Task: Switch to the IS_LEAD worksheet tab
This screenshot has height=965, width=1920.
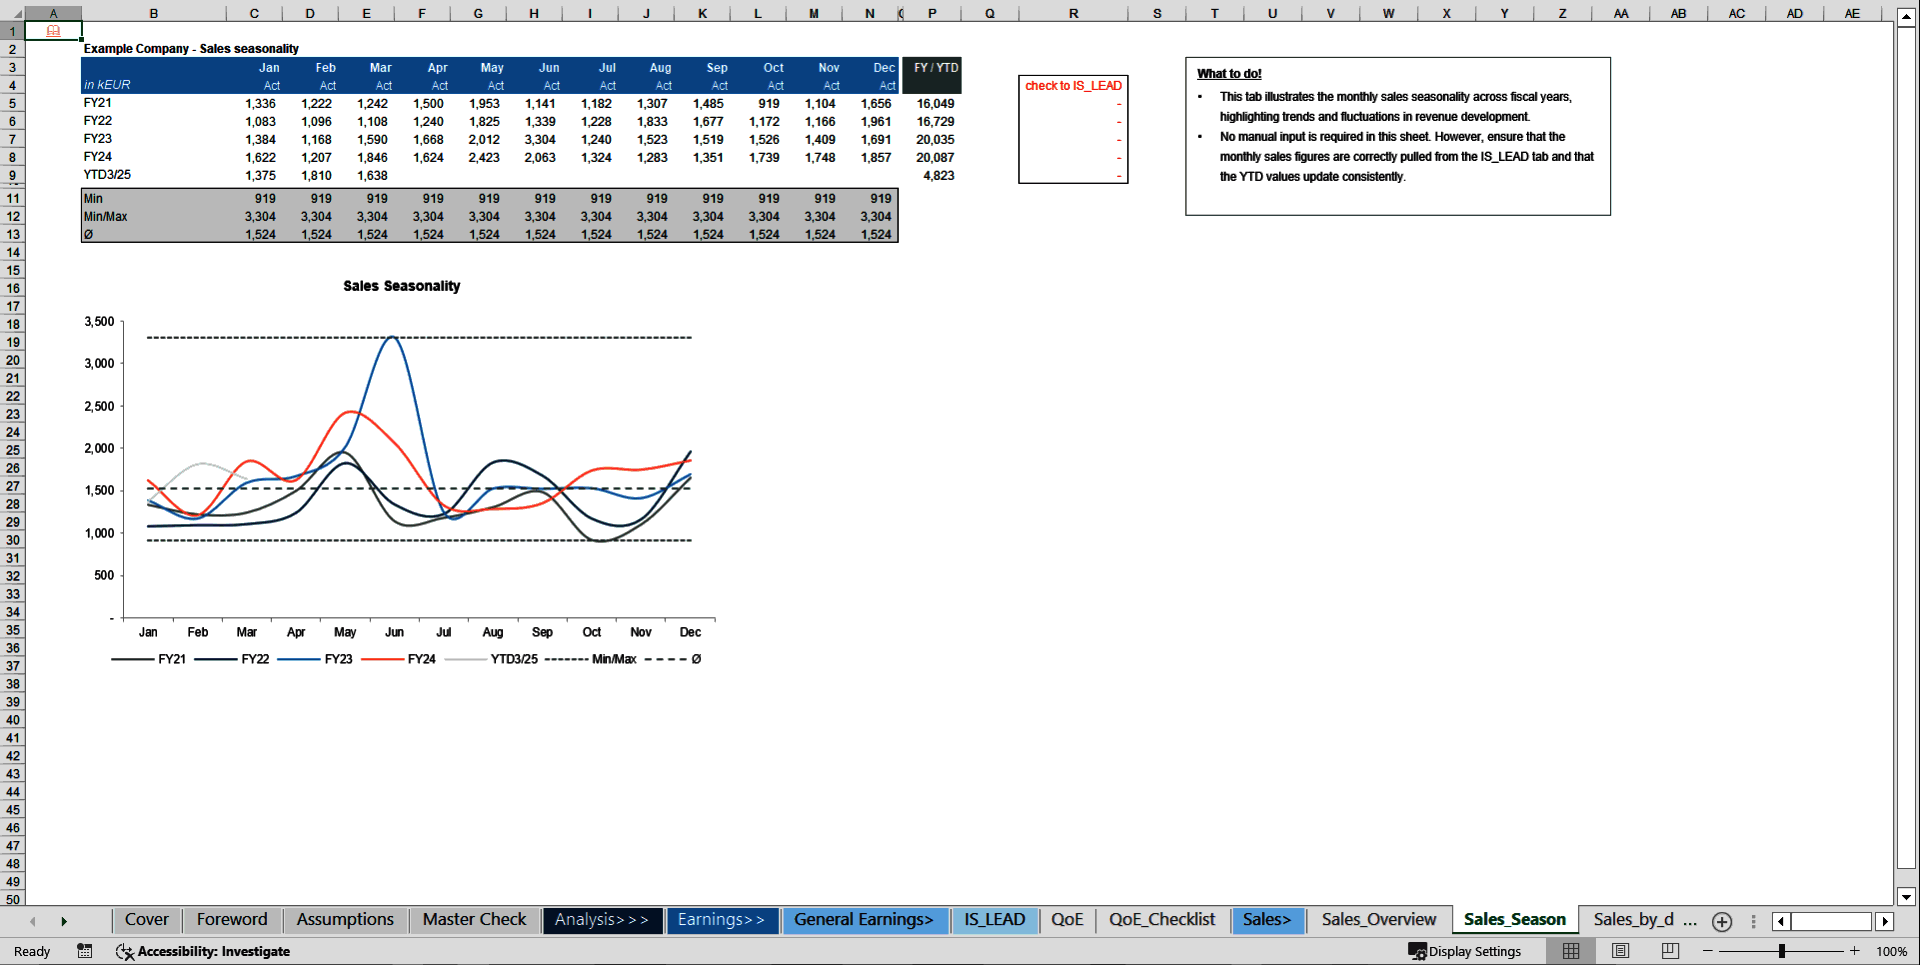Action: point(995,919)
